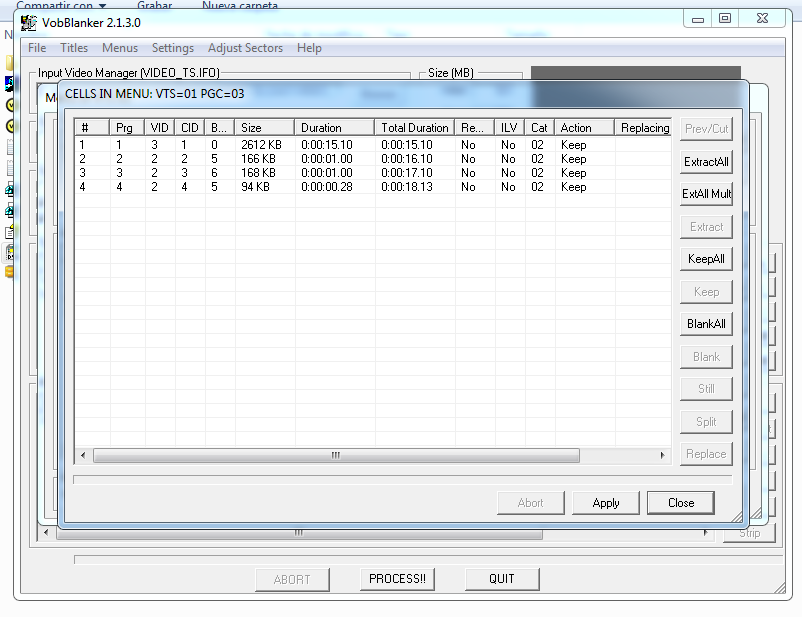Screen dimensions: 802x617
Task: Sort by the Action column header
Action: [x=584, y=128]
